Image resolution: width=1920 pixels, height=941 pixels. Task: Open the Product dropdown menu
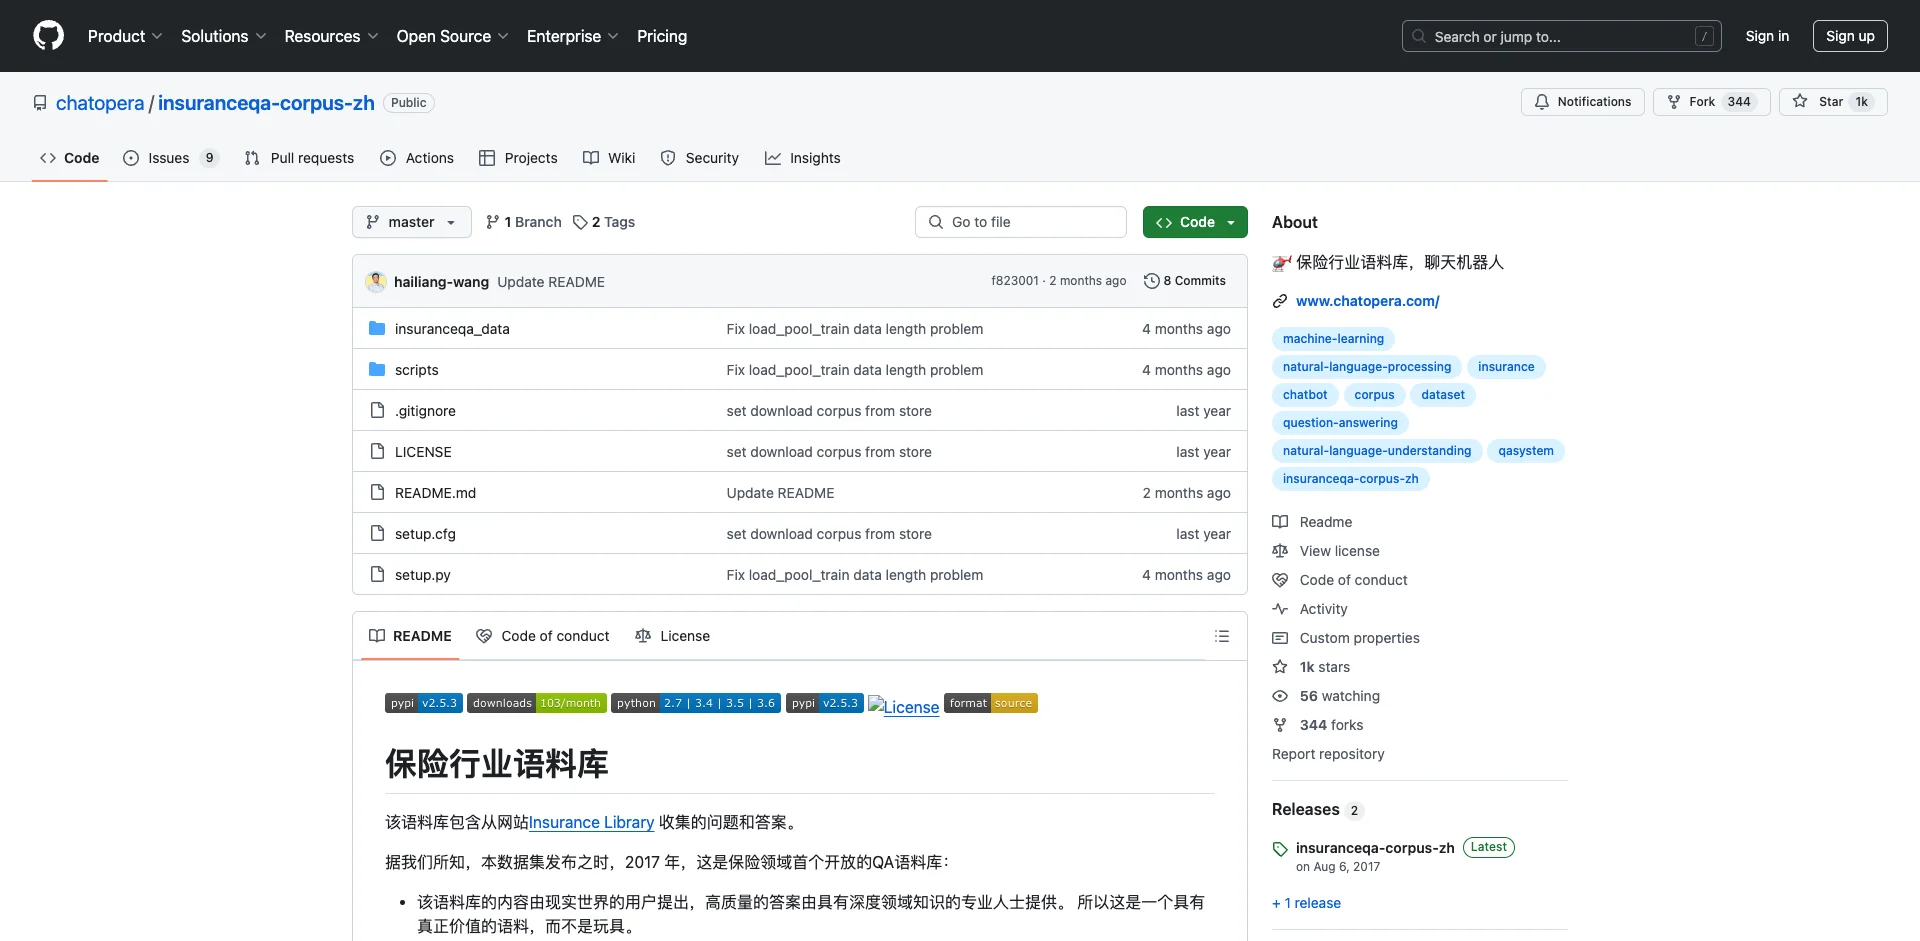click(125, 36)
